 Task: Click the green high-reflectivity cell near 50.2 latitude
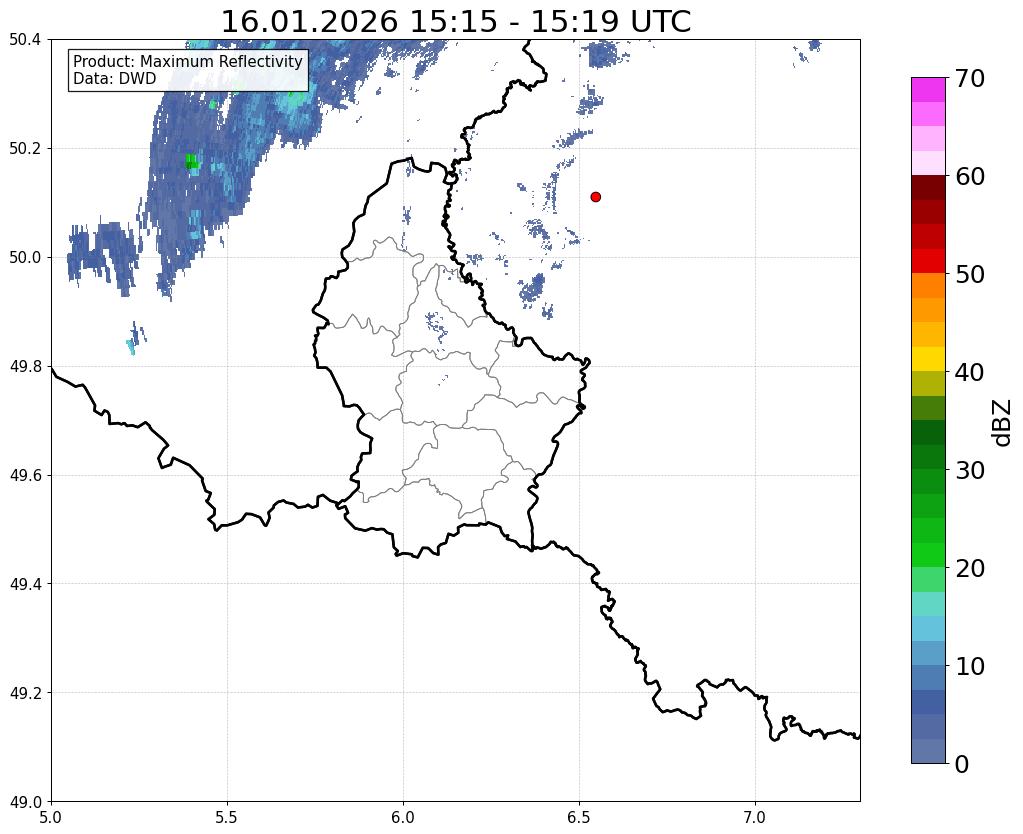pos(191,161)
